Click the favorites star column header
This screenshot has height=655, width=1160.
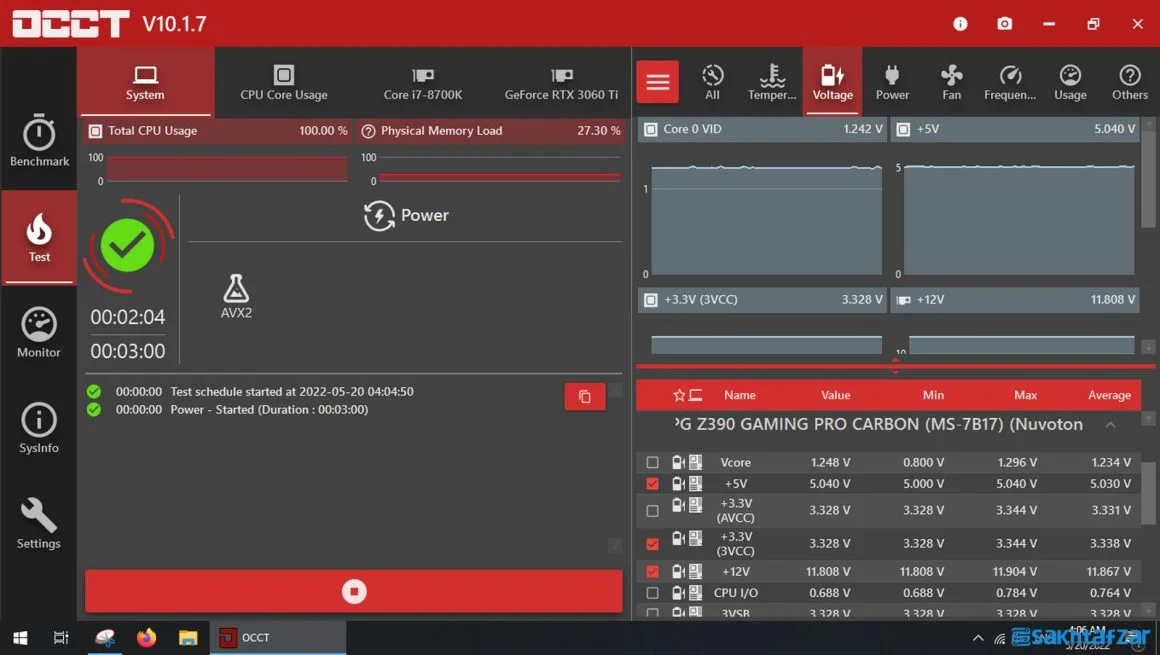click(x=679, y=395)
